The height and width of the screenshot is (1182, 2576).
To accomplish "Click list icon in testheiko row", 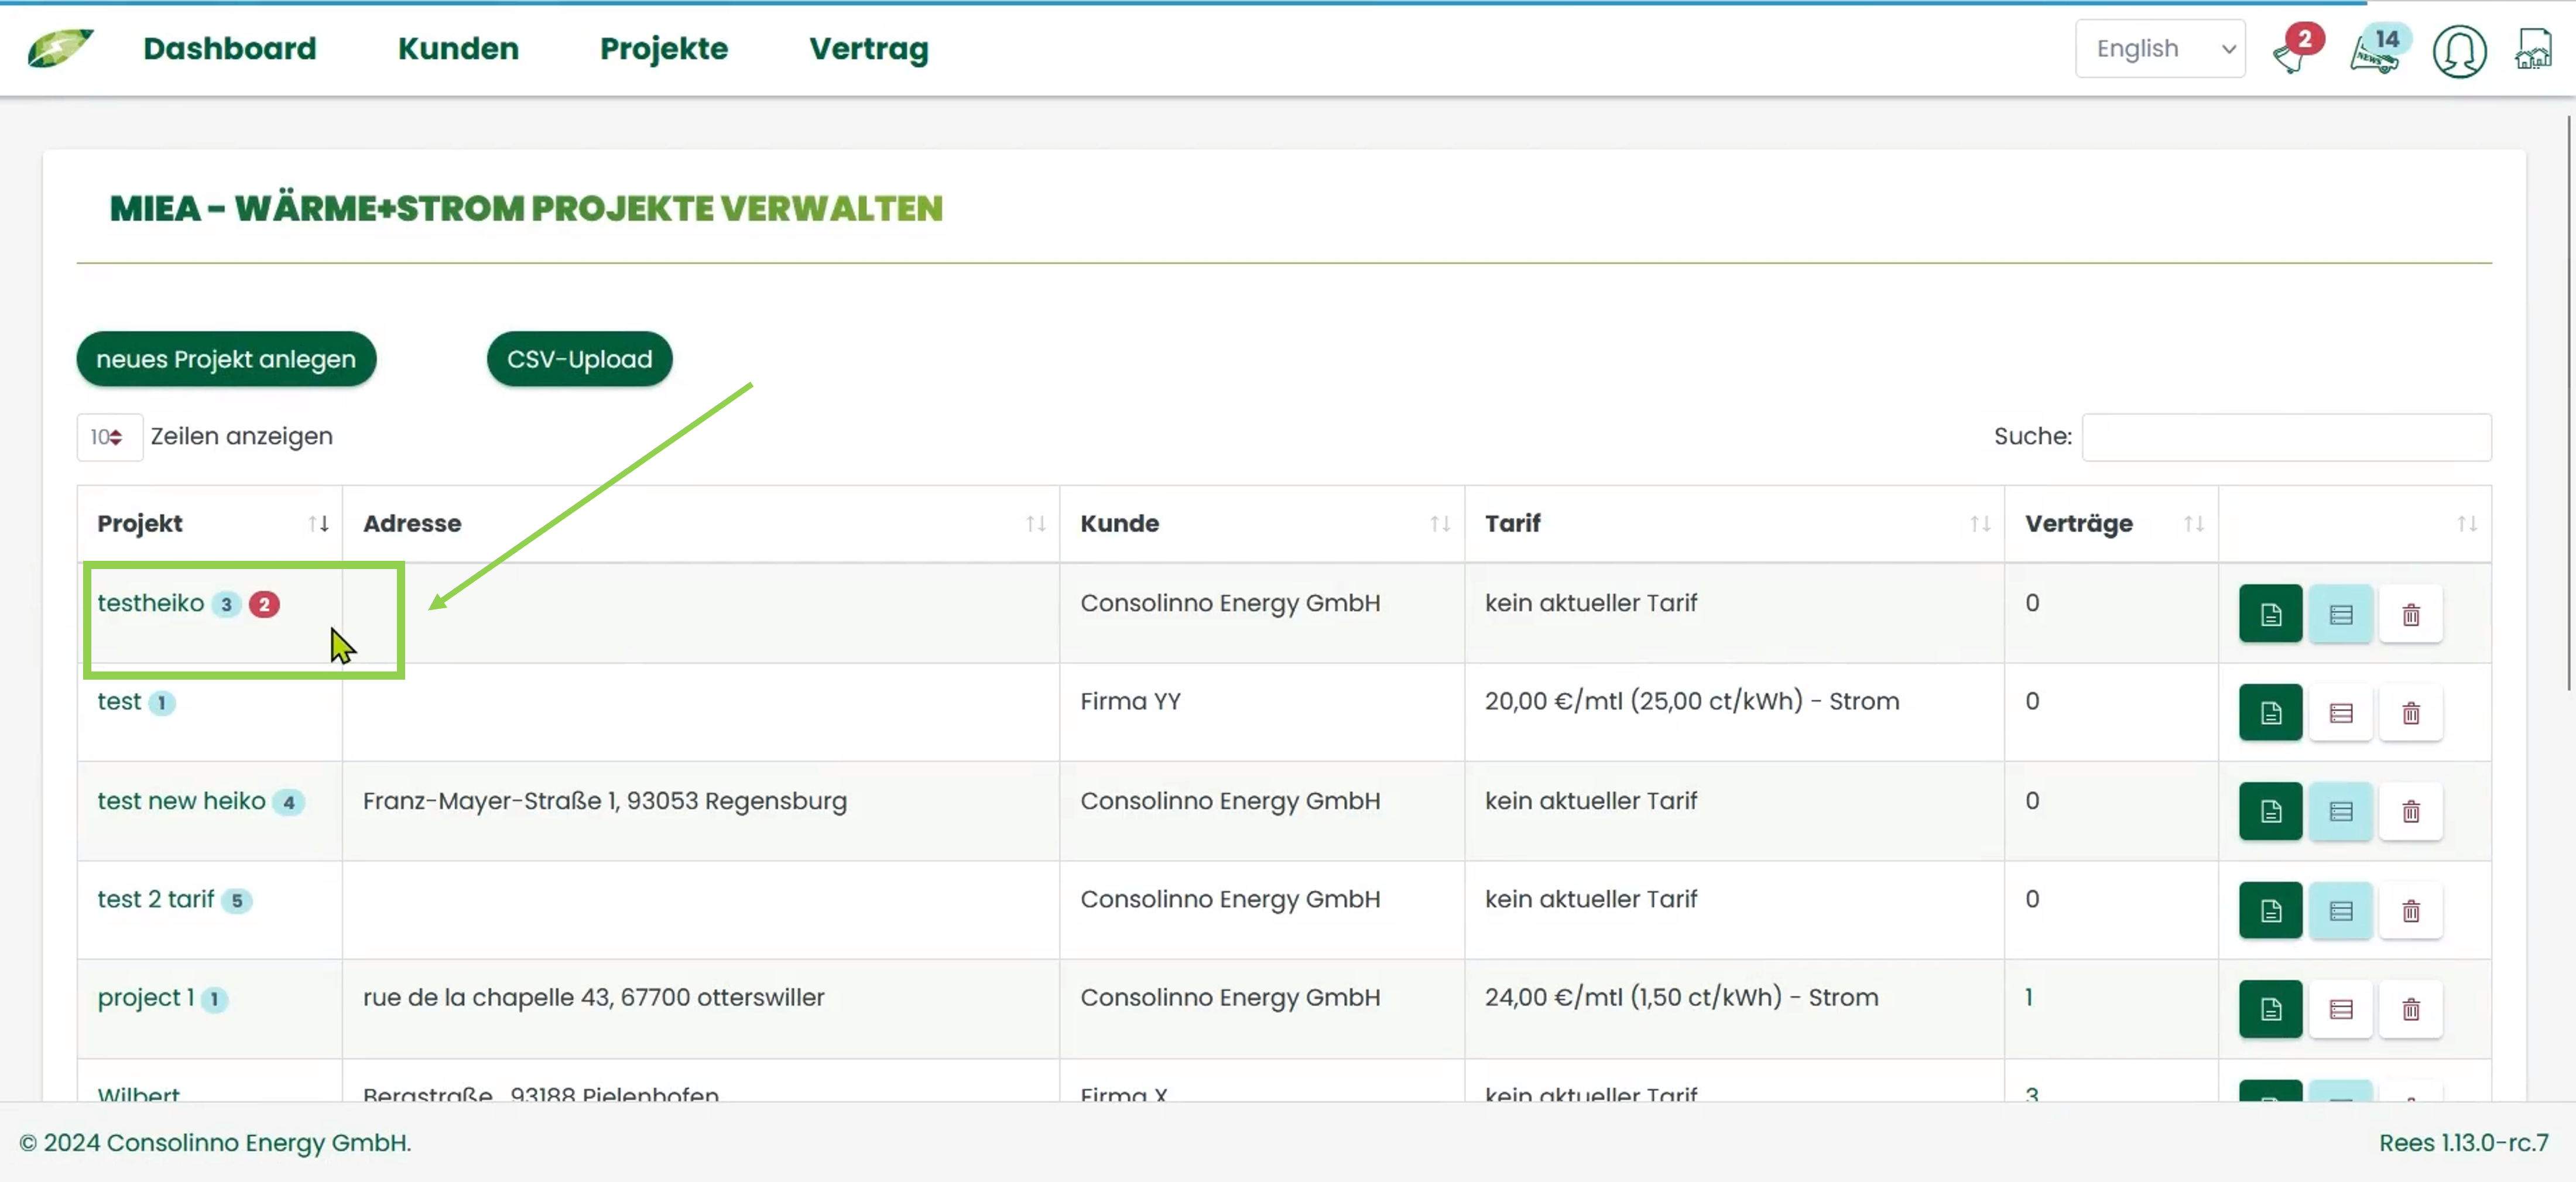I will [x=2340, y=613].
